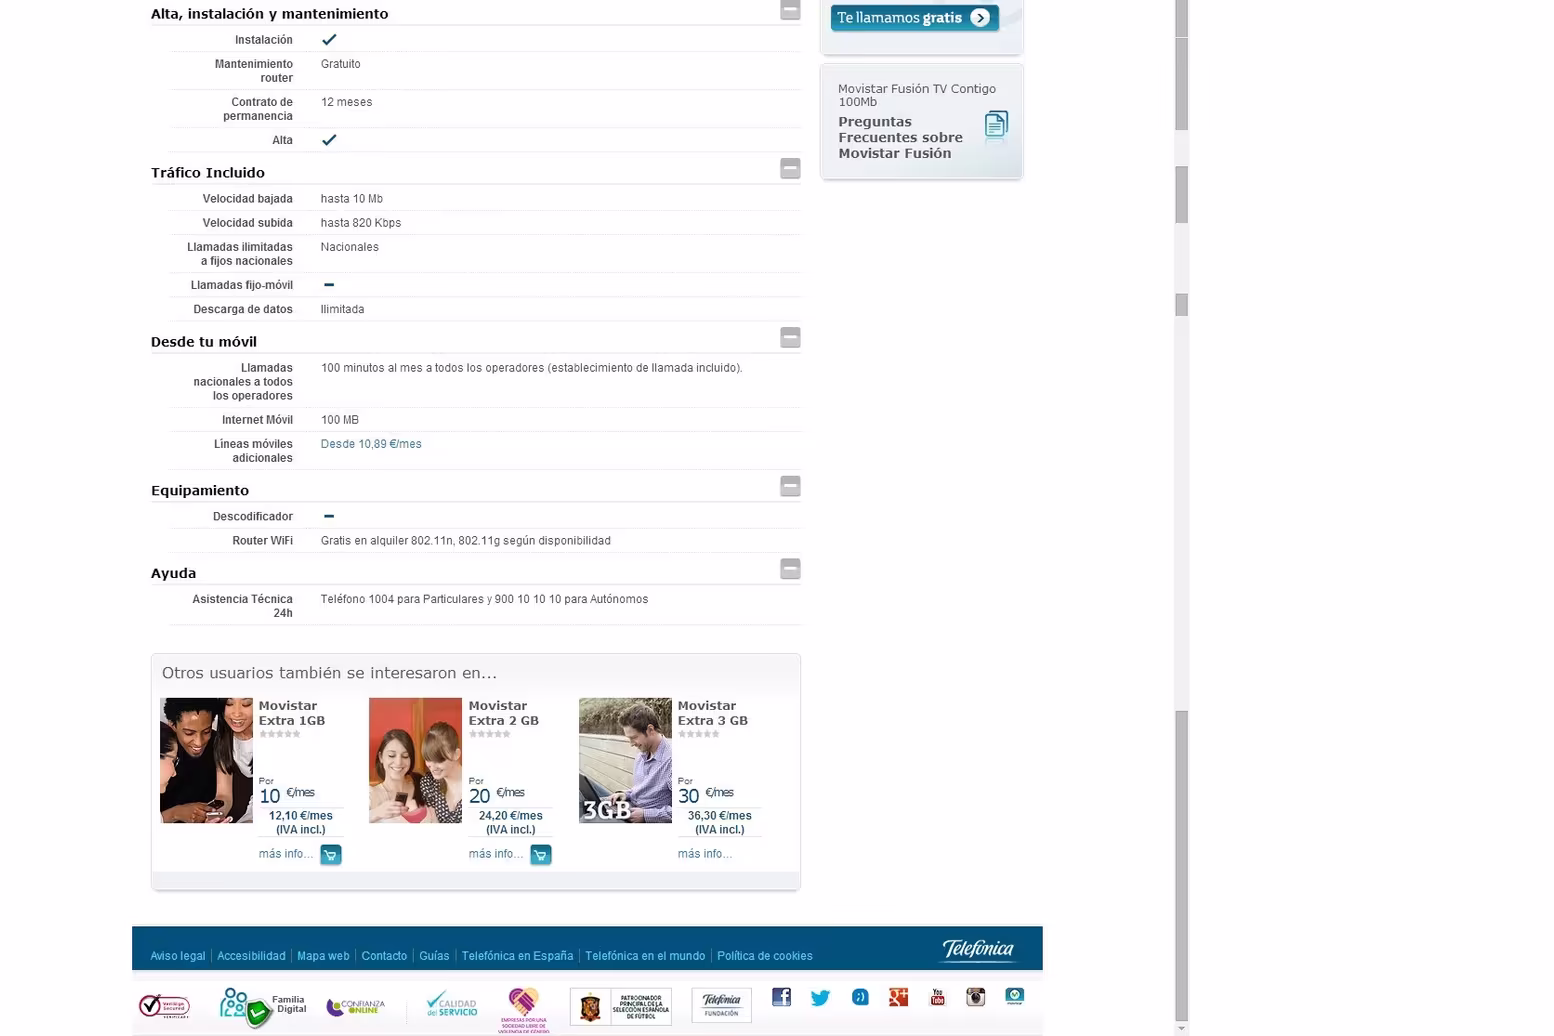Open Preguntas Frecuentes sobre Movistar Fusión
1554x1036 pixels.
tap(900, 138)
